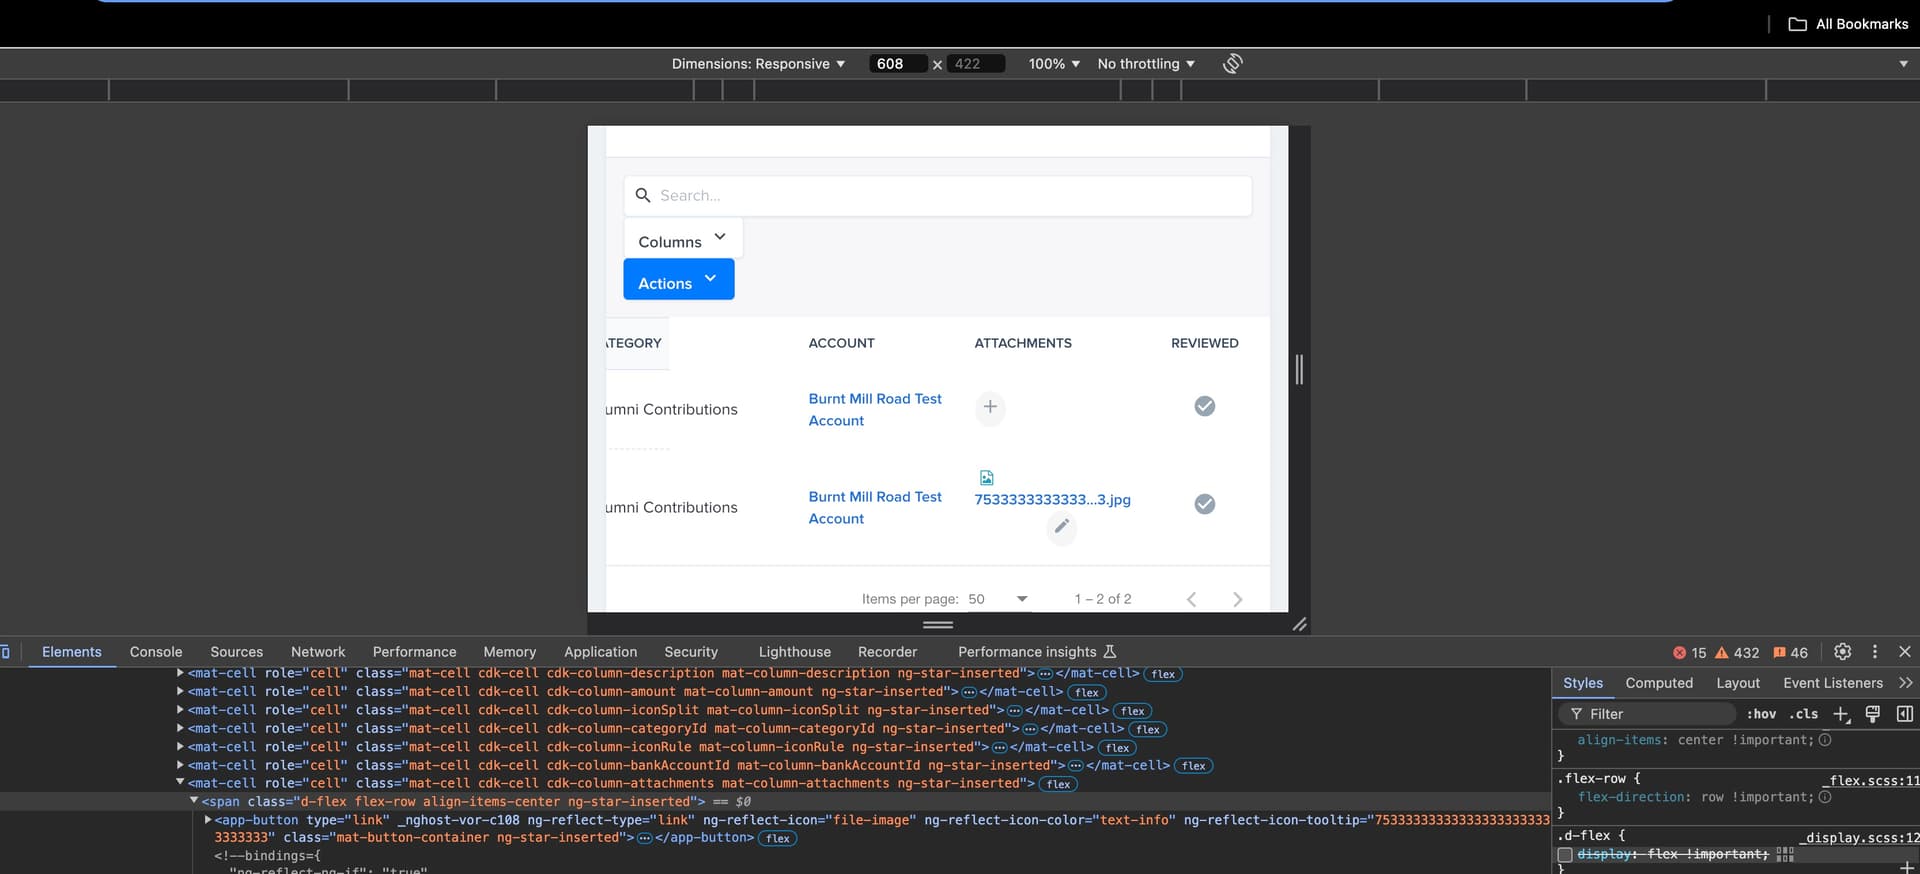Show the 15 console errors

click(1690, 653)
